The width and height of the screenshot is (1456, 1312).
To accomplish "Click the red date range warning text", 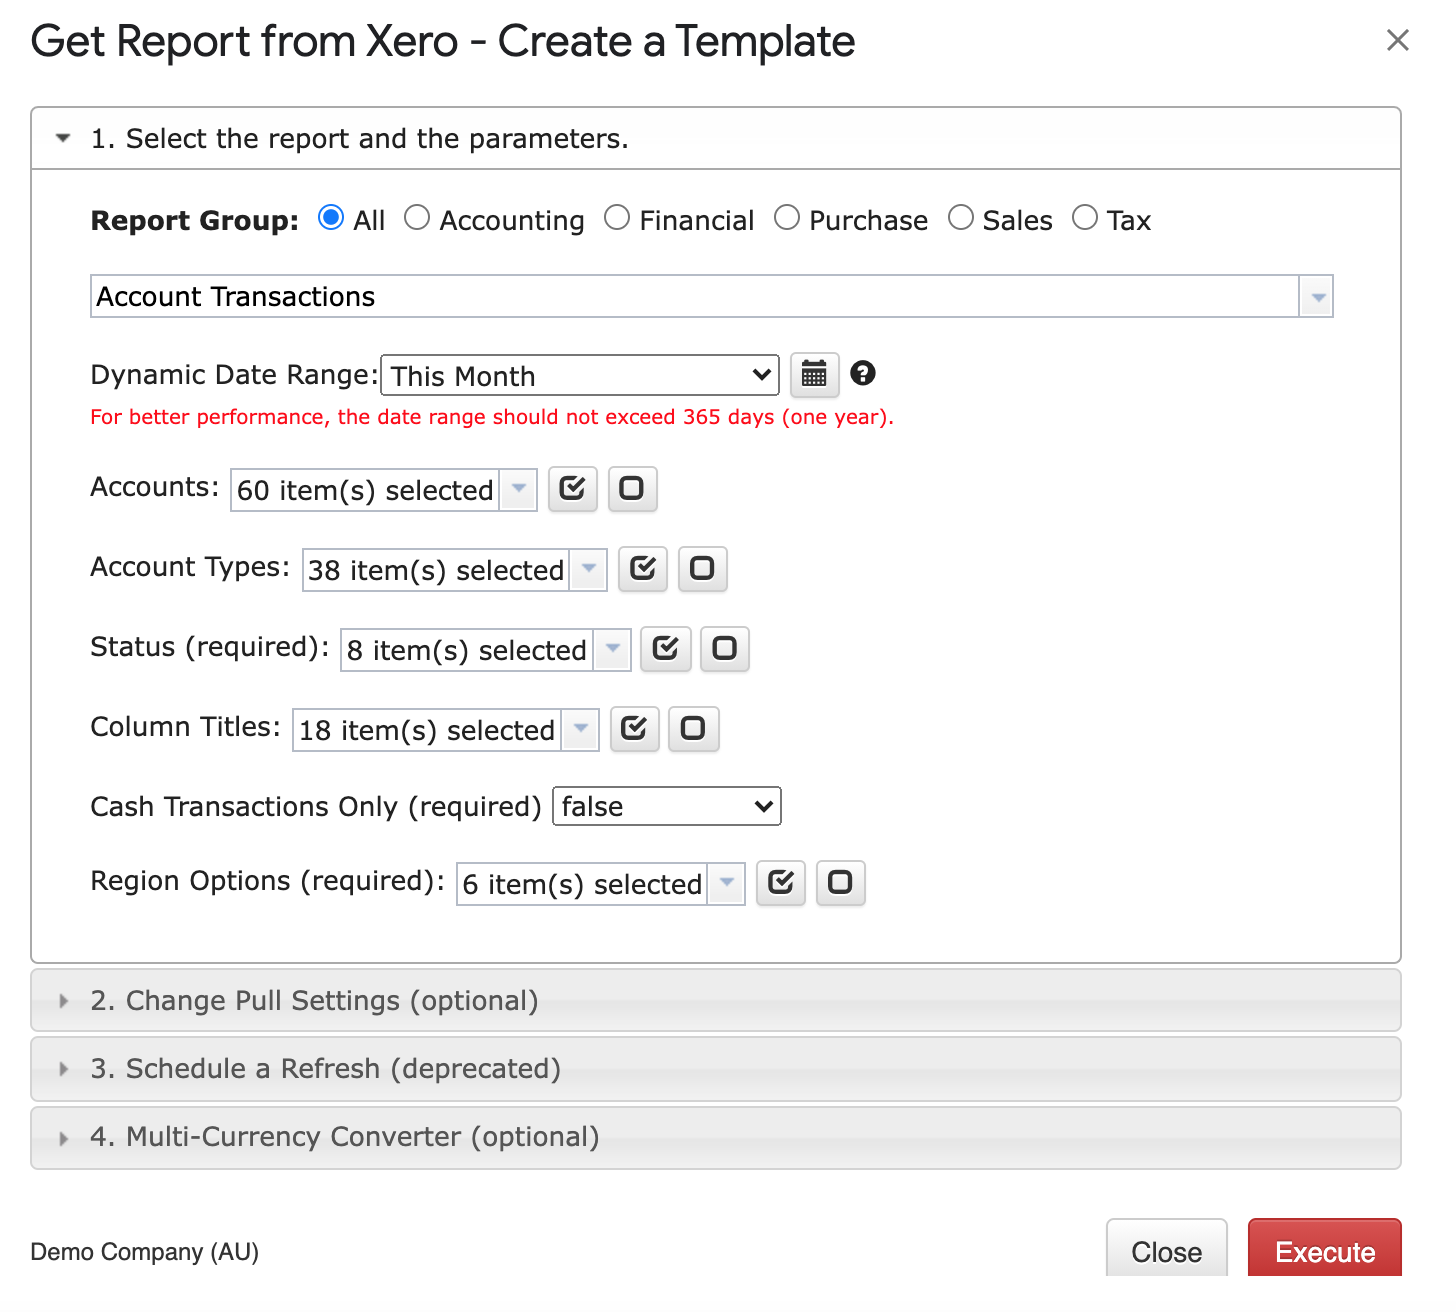I will click(492, 417).
